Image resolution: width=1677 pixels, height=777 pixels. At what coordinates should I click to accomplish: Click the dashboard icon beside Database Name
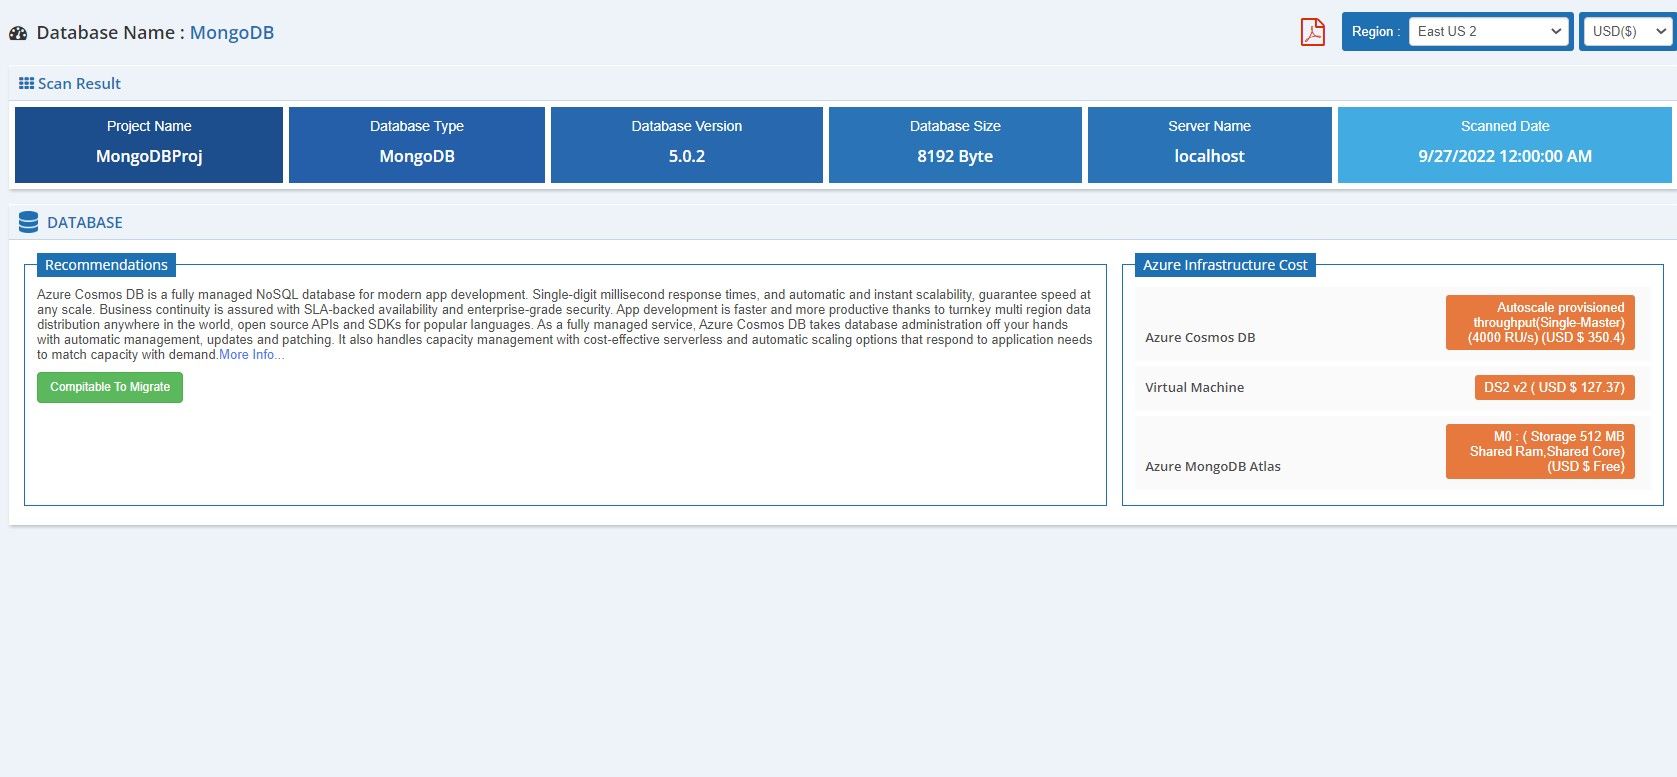click(18, 33)
